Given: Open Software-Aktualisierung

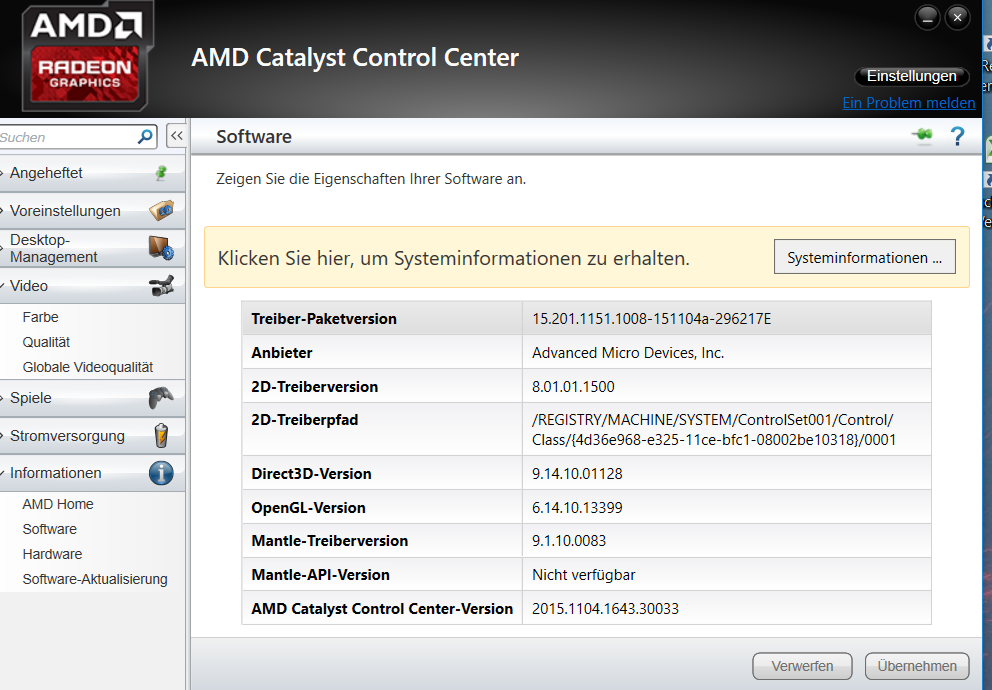Looking at the screenshot, I should pyautogui.click(x=95, y=579).
